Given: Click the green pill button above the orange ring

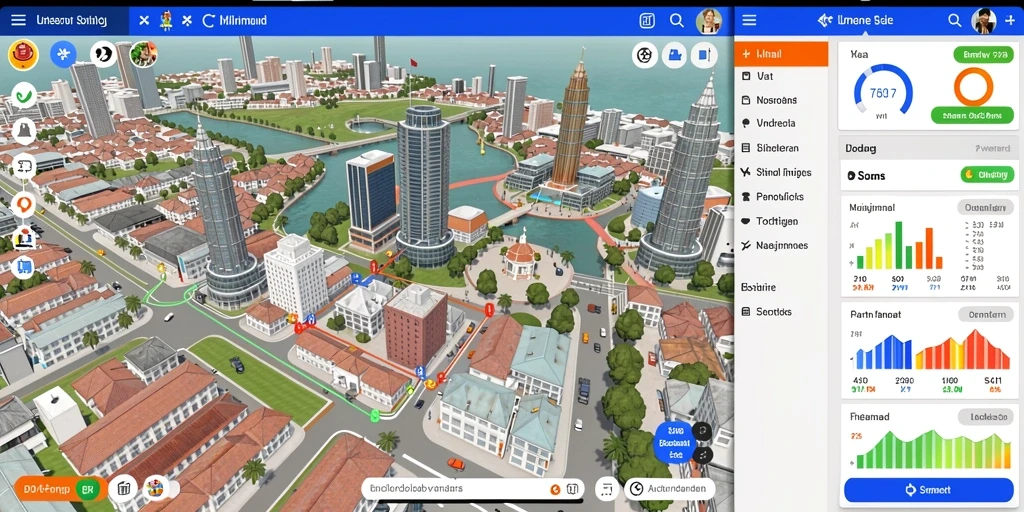Looking at the screenshot, I should tap(983, 55).
